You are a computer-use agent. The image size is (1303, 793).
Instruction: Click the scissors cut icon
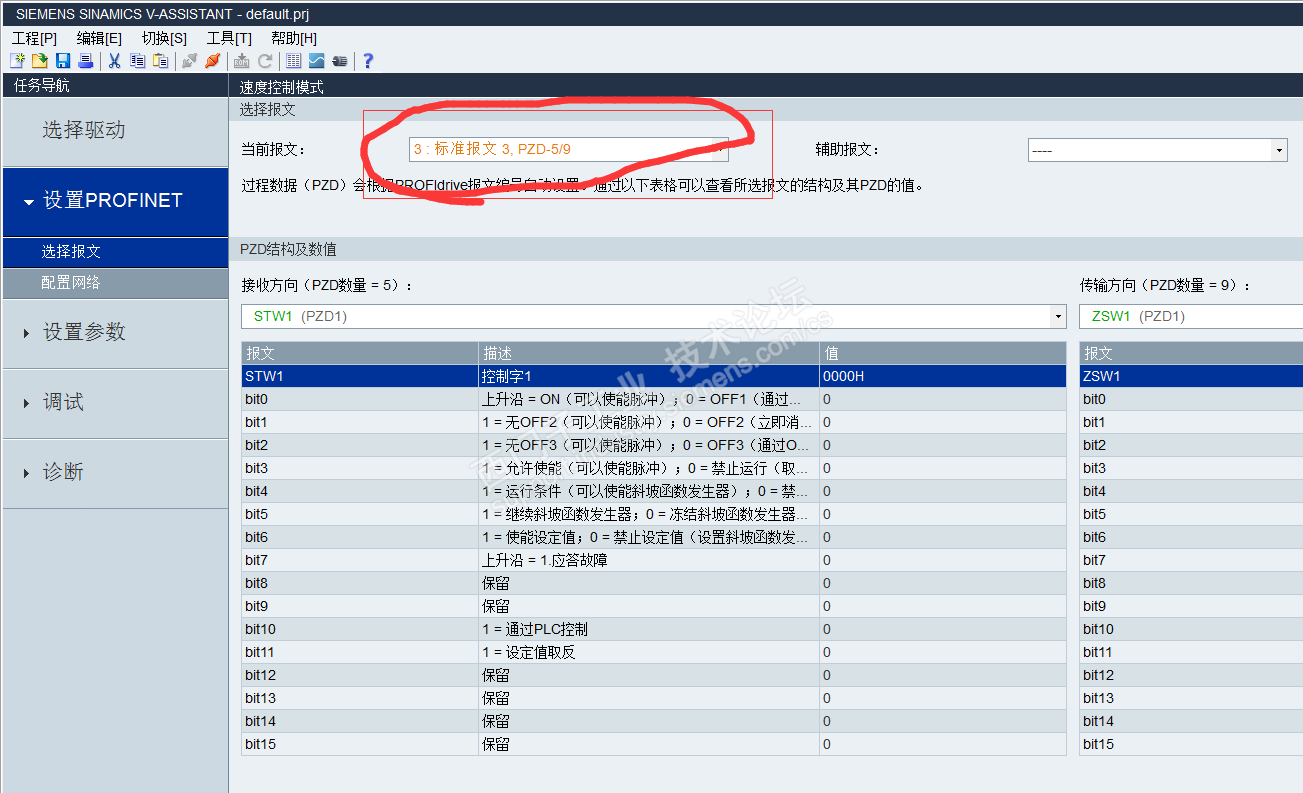pos(114,61)
